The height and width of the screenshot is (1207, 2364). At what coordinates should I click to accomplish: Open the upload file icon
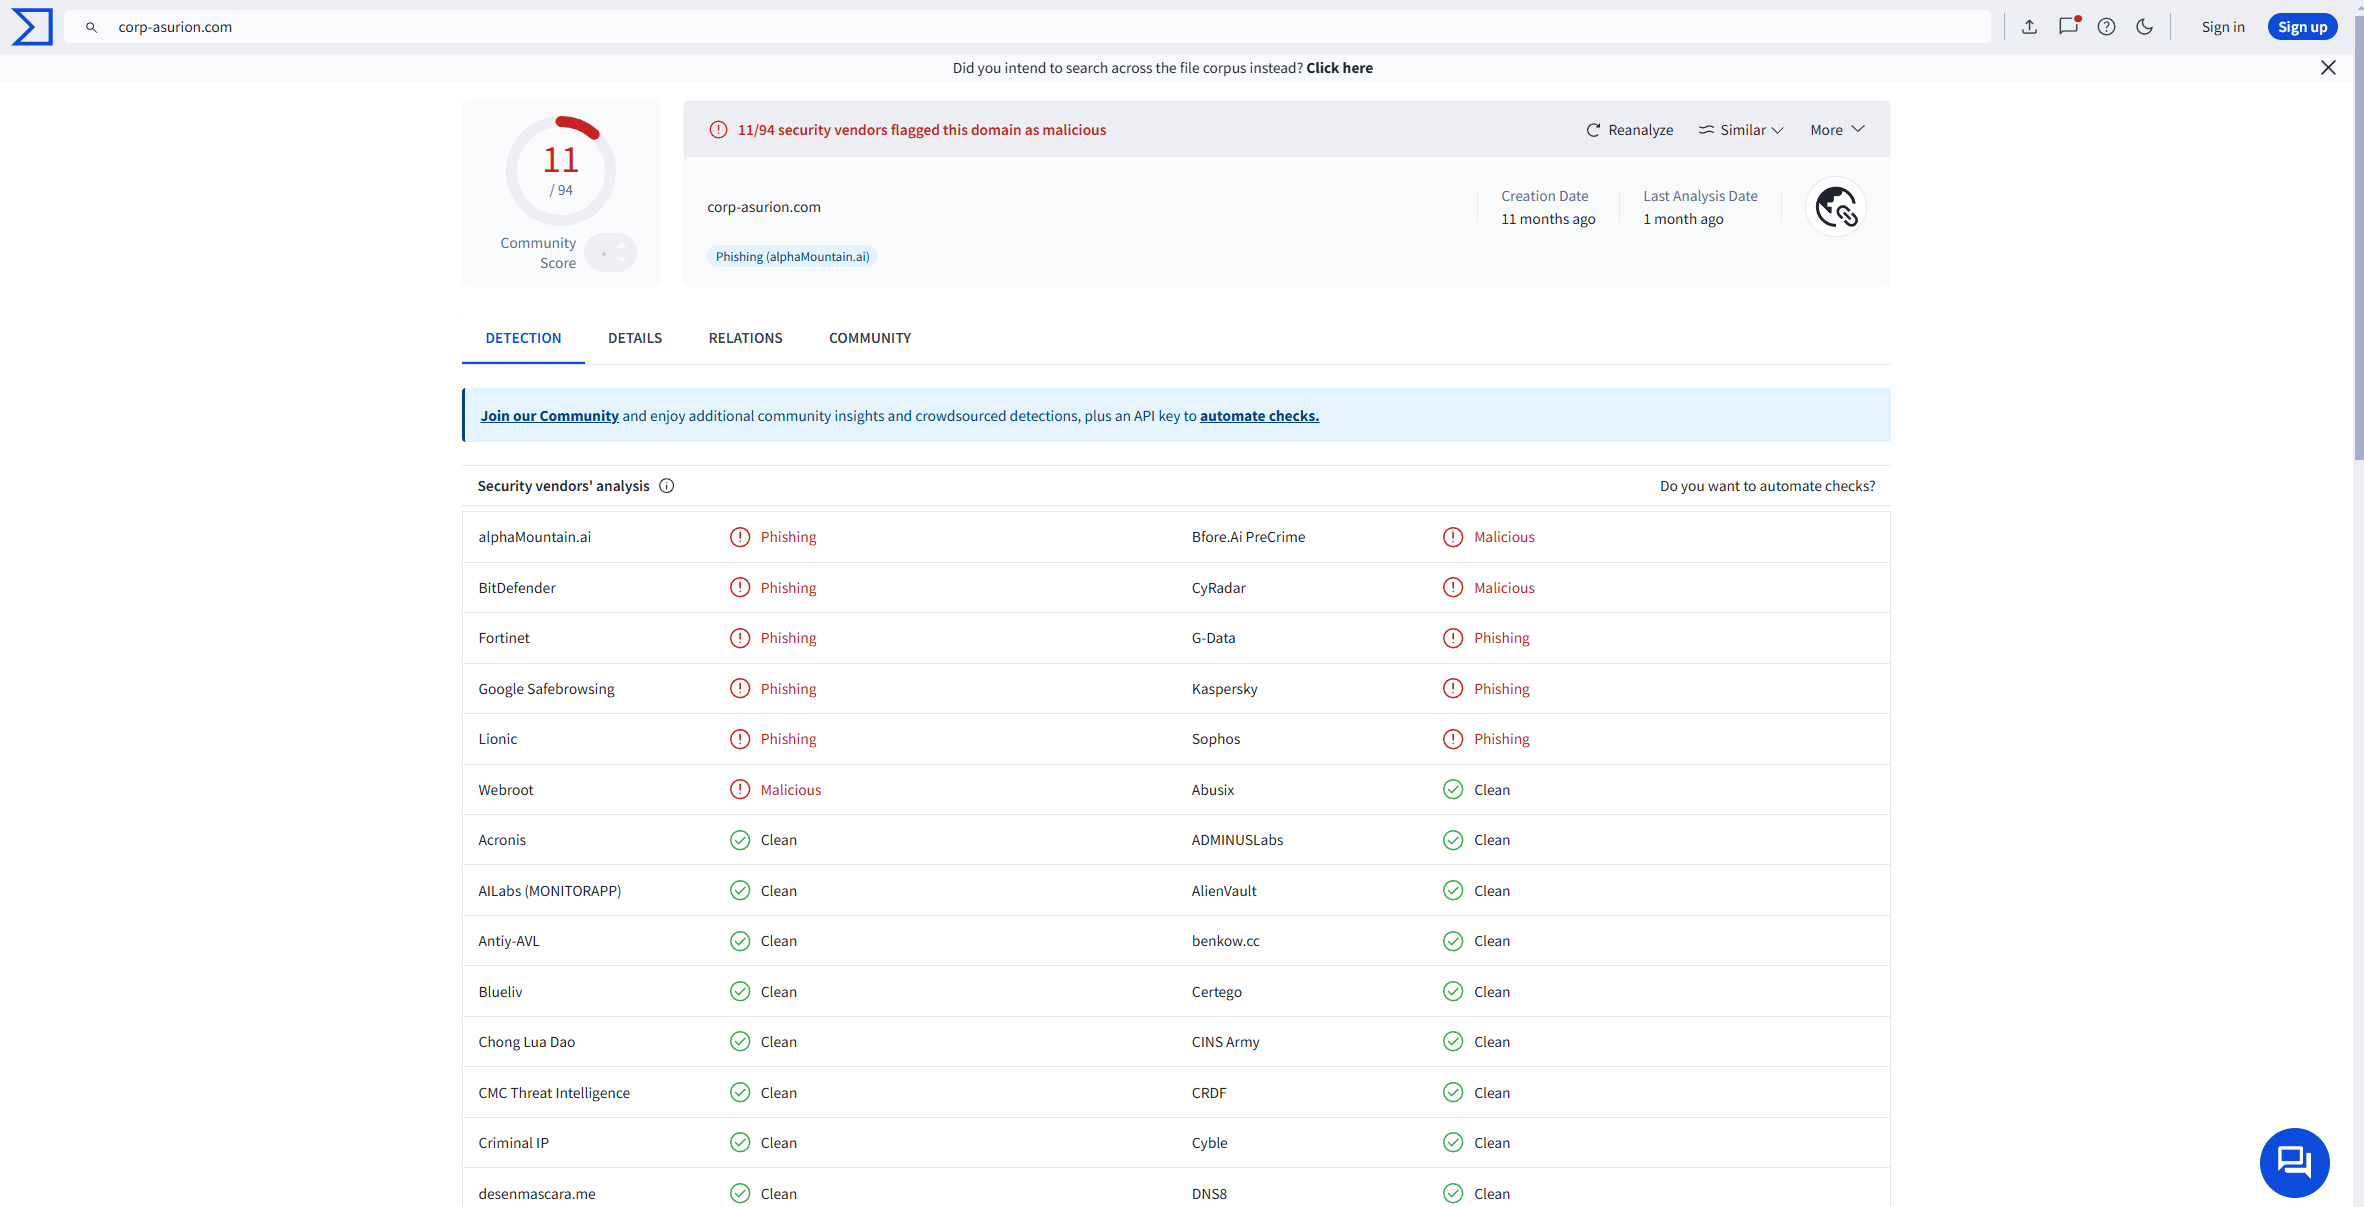[2029, 27]
